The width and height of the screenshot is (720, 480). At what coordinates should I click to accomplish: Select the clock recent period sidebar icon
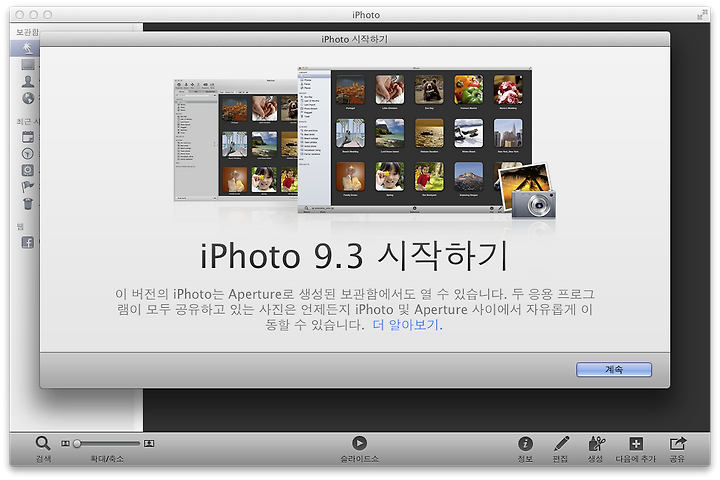click(x=28, y=153)
